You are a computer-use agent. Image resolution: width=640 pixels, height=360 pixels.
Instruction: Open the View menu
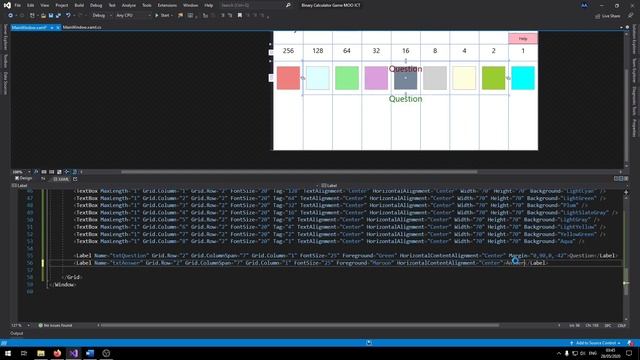pyautogui.click(x=44, y=5)
